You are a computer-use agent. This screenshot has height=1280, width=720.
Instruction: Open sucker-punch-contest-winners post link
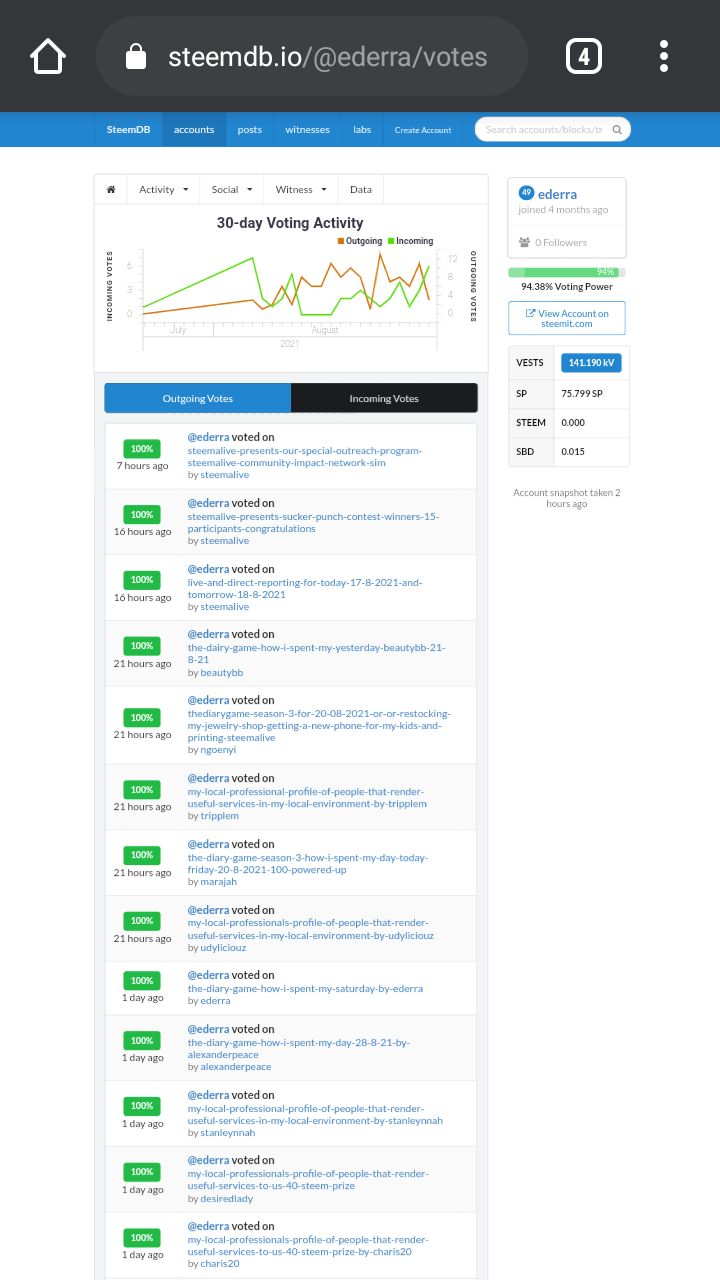[313, 522]
